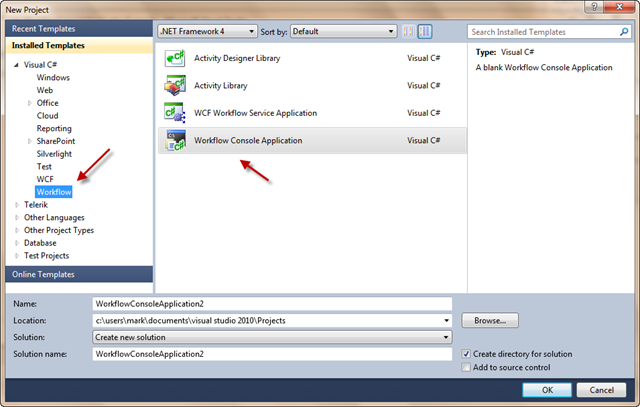Click the Cancel button
This screenshot has width=640, height=407.
[x=601, y=390]
